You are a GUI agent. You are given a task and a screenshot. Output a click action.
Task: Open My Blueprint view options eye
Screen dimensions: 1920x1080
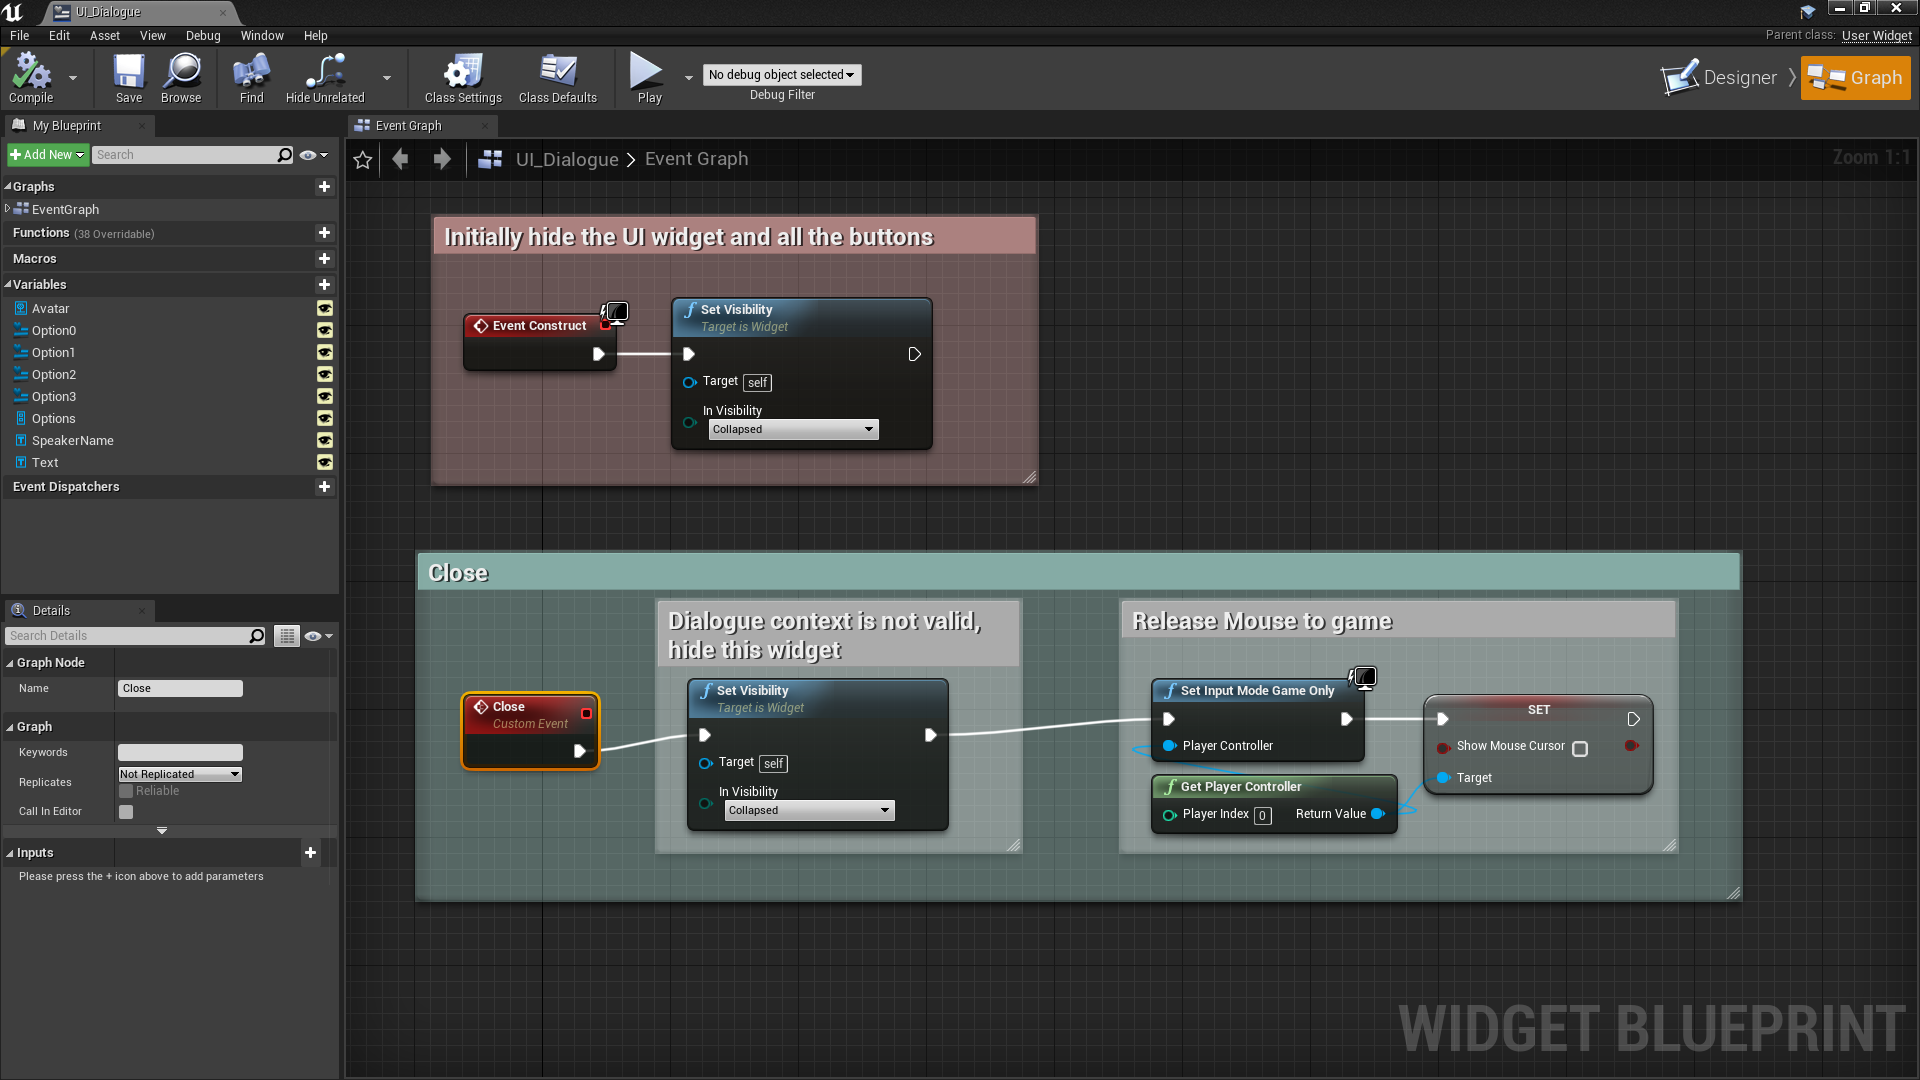314,155
